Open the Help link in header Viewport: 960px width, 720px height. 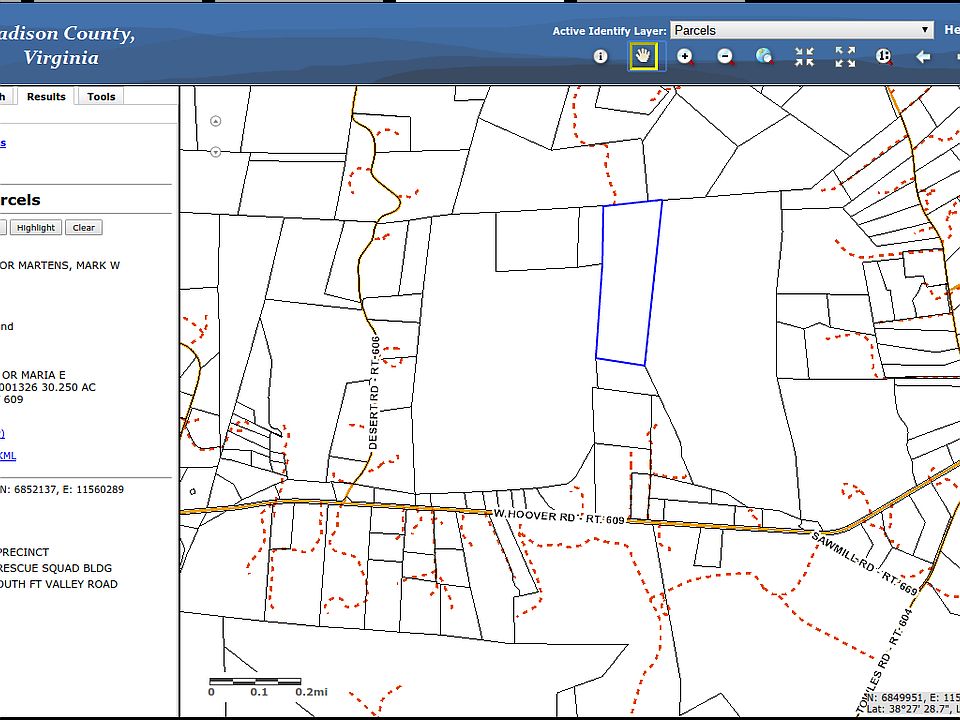951,29
